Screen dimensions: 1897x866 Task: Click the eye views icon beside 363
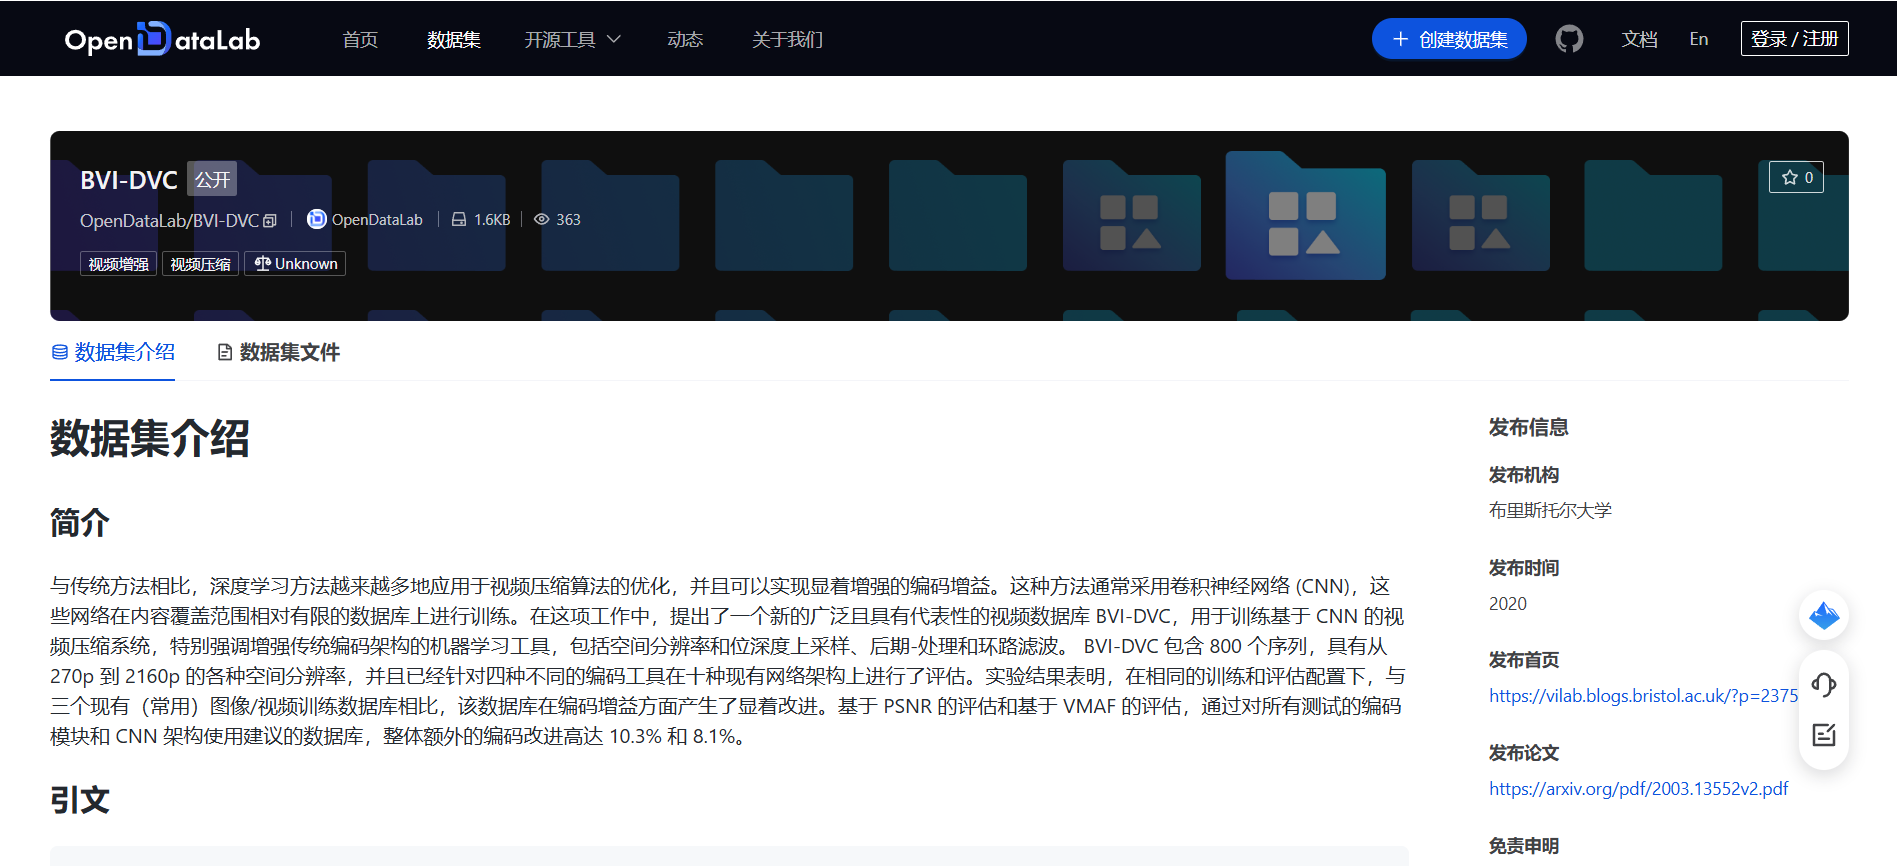click(541, 219)
